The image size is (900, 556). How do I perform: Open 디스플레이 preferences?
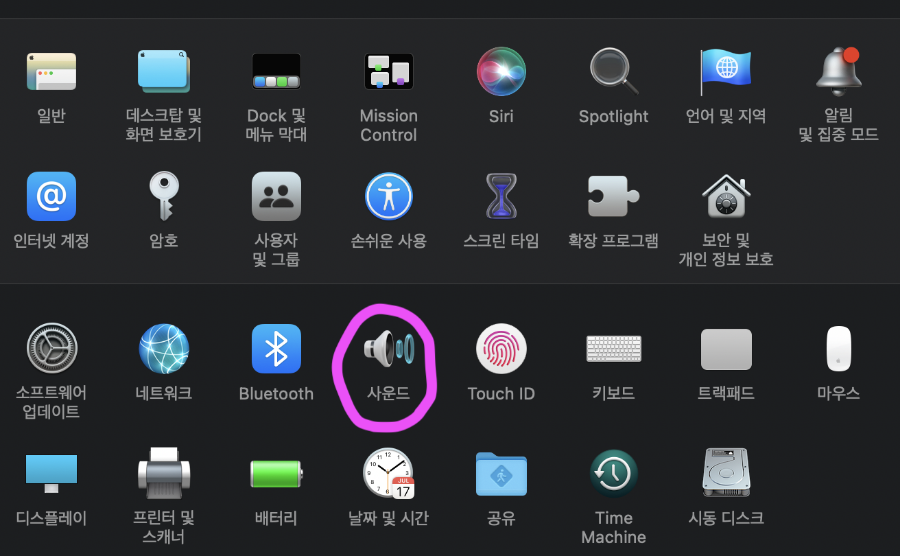[x=51, y=473]
